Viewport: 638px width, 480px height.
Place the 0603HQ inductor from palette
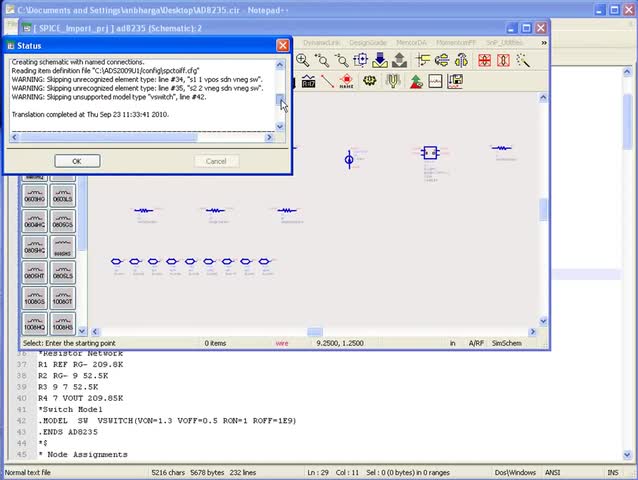pos(35,195)
